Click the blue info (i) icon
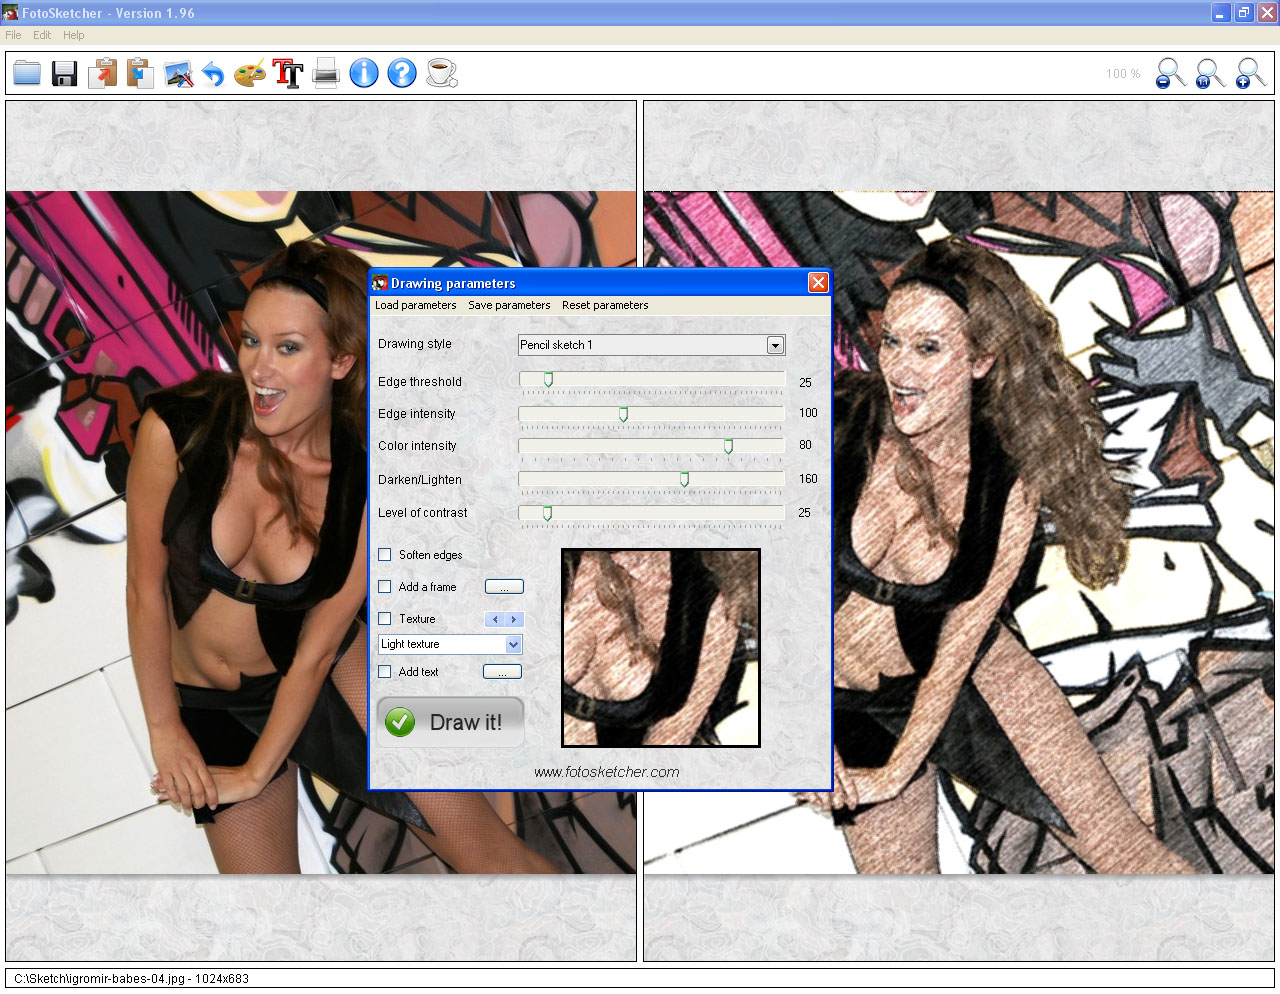1280x994 pixels. 364,73
